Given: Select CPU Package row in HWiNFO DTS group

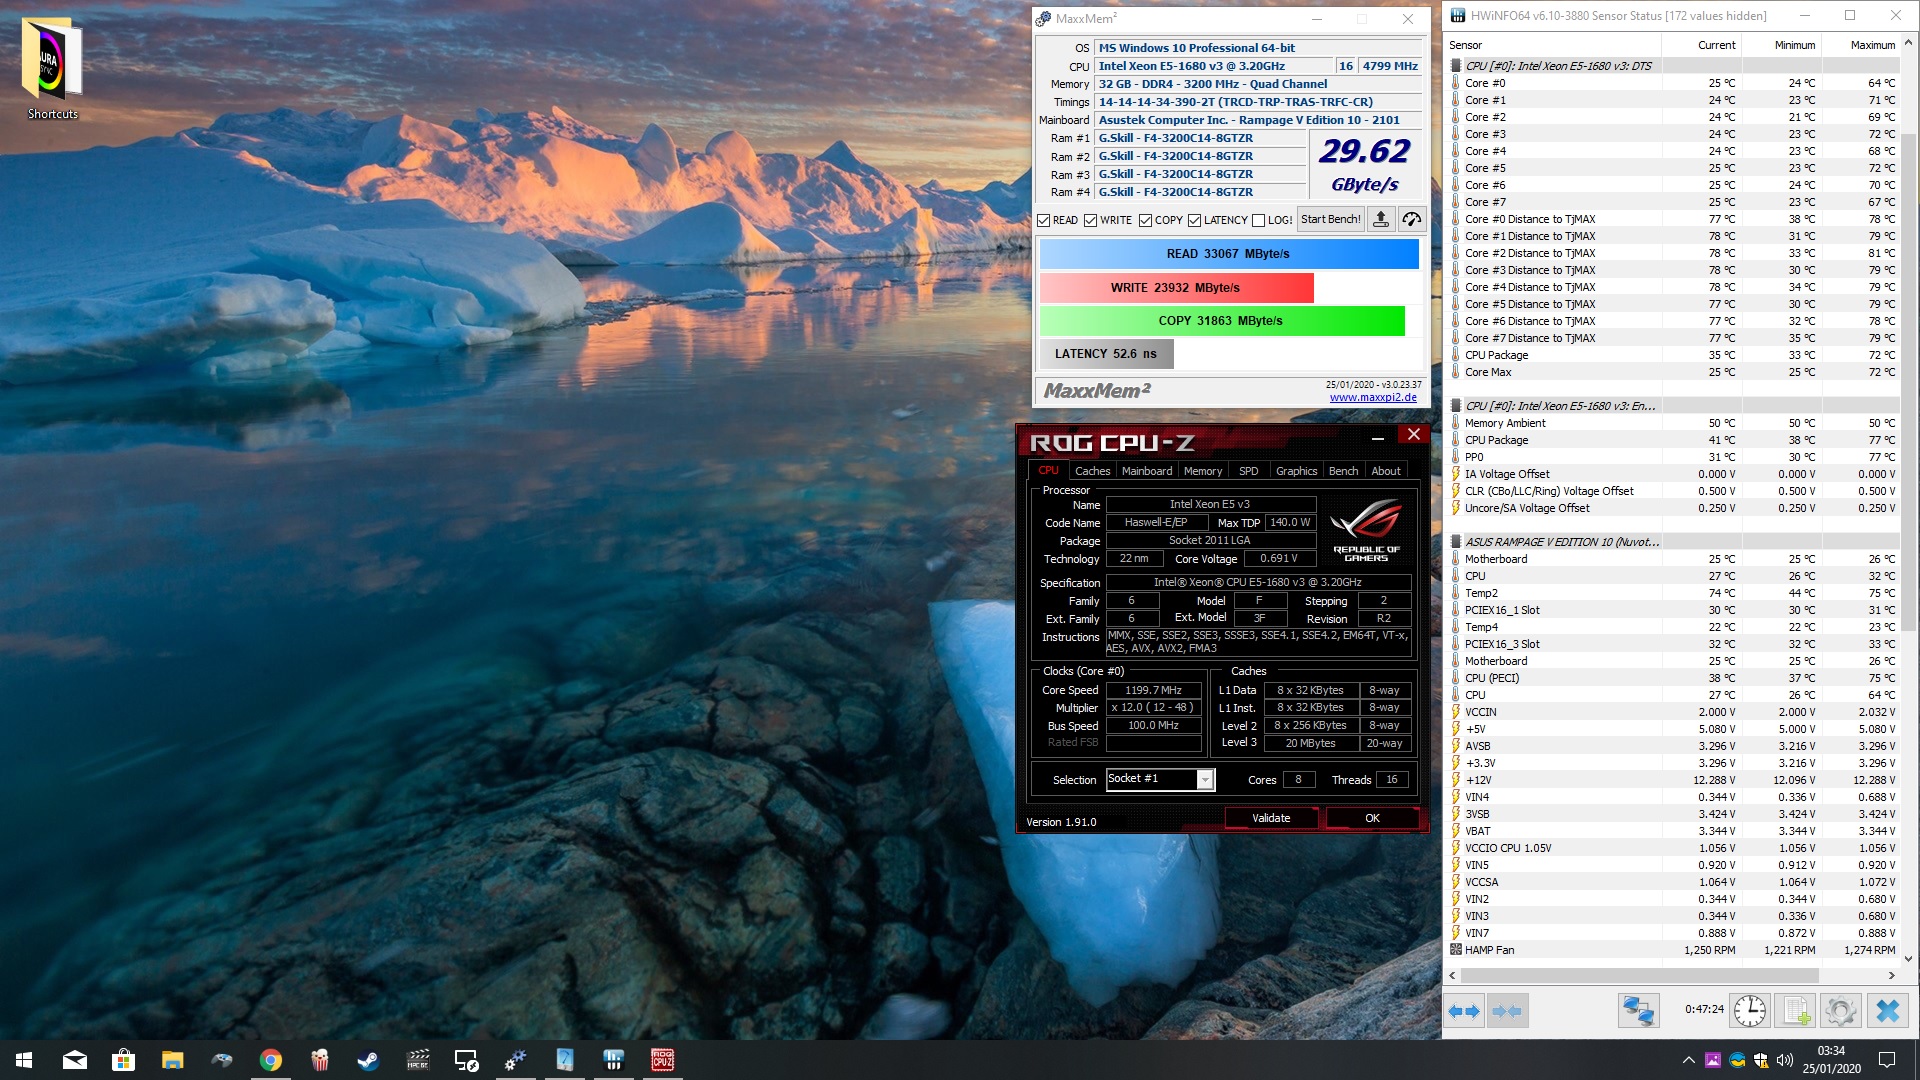Looking at the screenshot, I should [x=1674, y=355].
